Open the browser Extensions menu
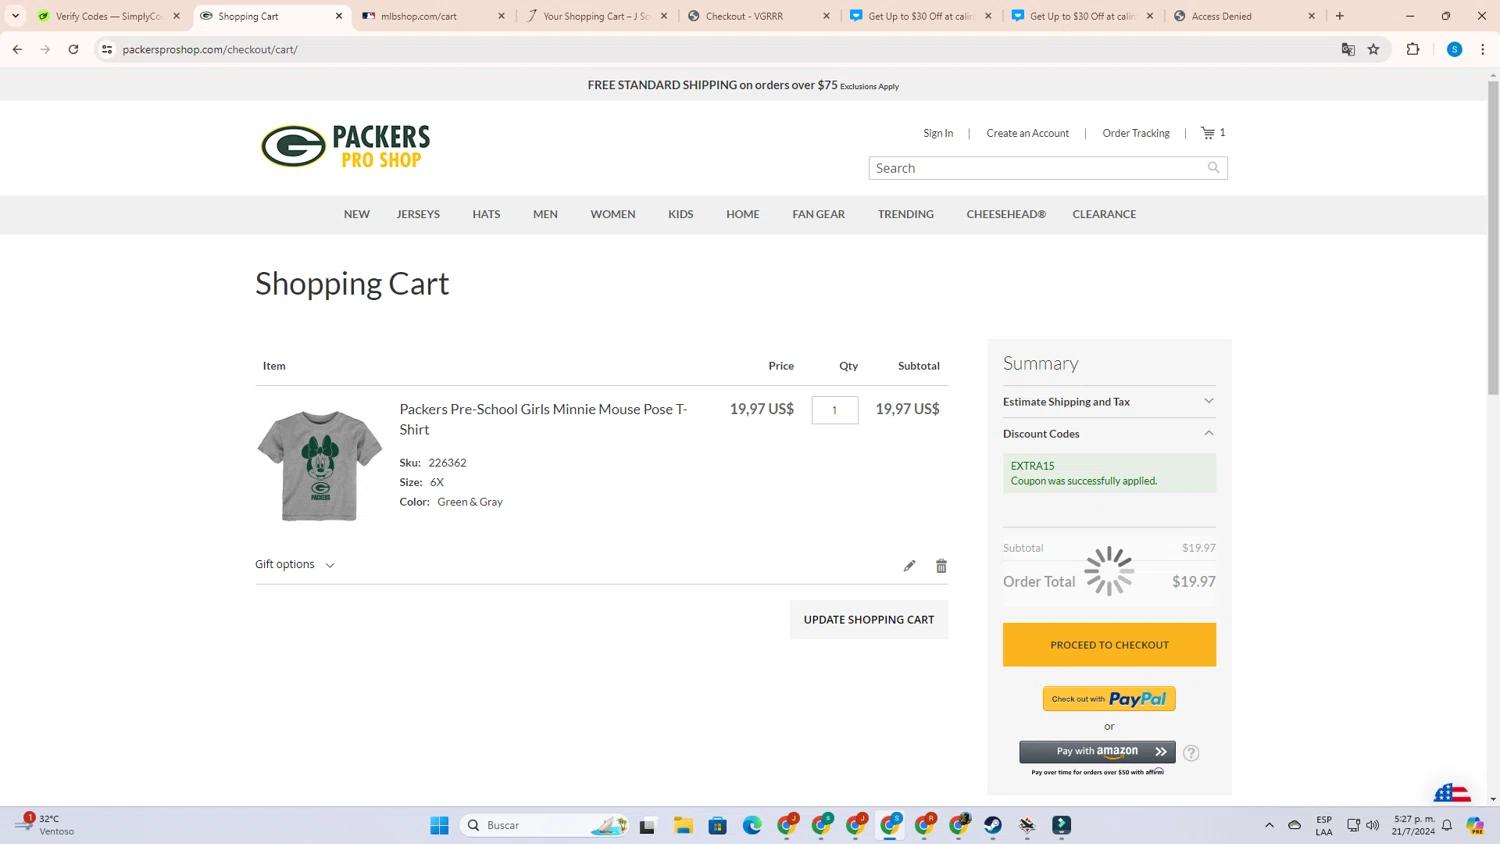Screen dimensions: 1500x844 [x=1413, y=49]
